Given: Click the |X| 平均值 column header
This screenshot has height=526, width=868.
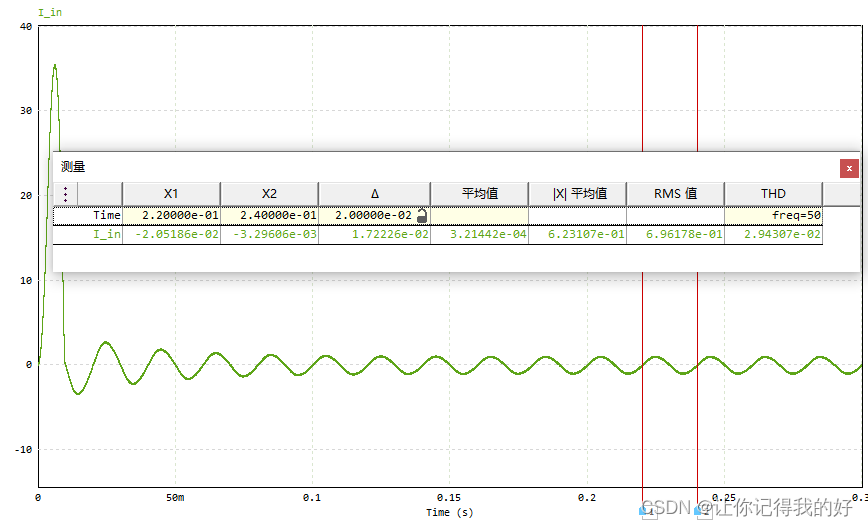Looking at the screenshot, I should (x=578, y=194).
